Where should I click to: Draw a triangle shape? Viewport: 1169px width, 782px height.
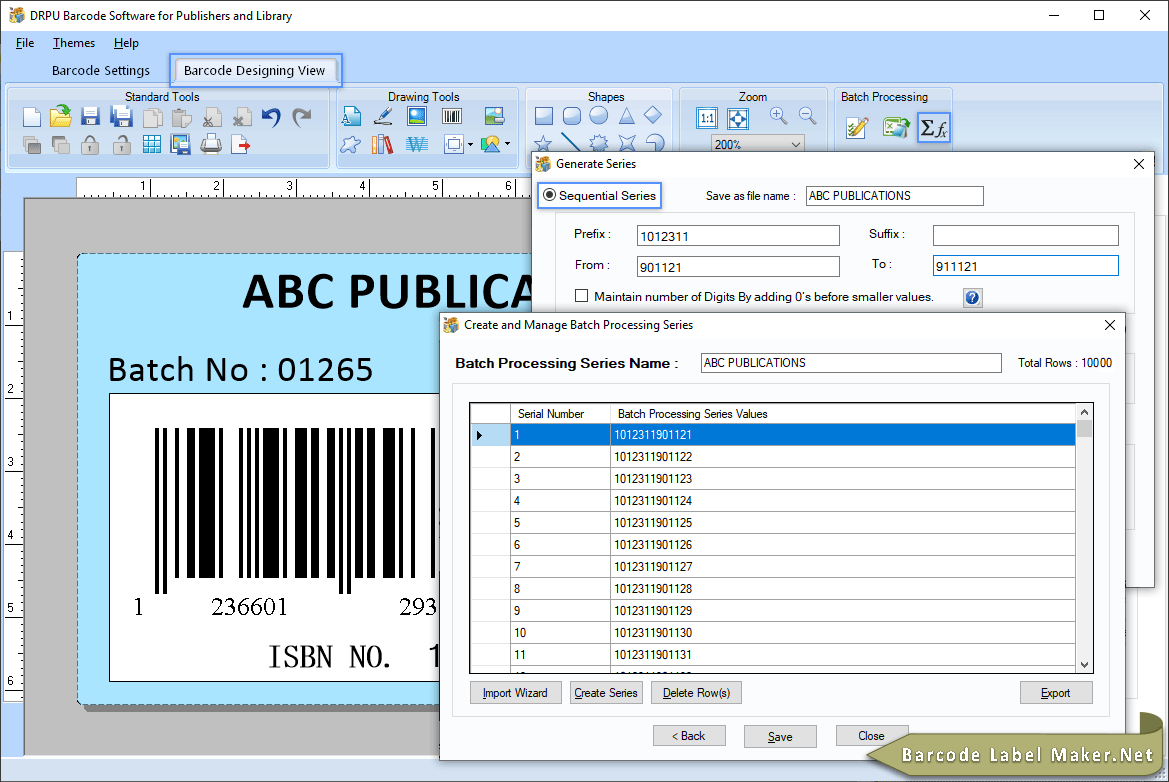626,116
